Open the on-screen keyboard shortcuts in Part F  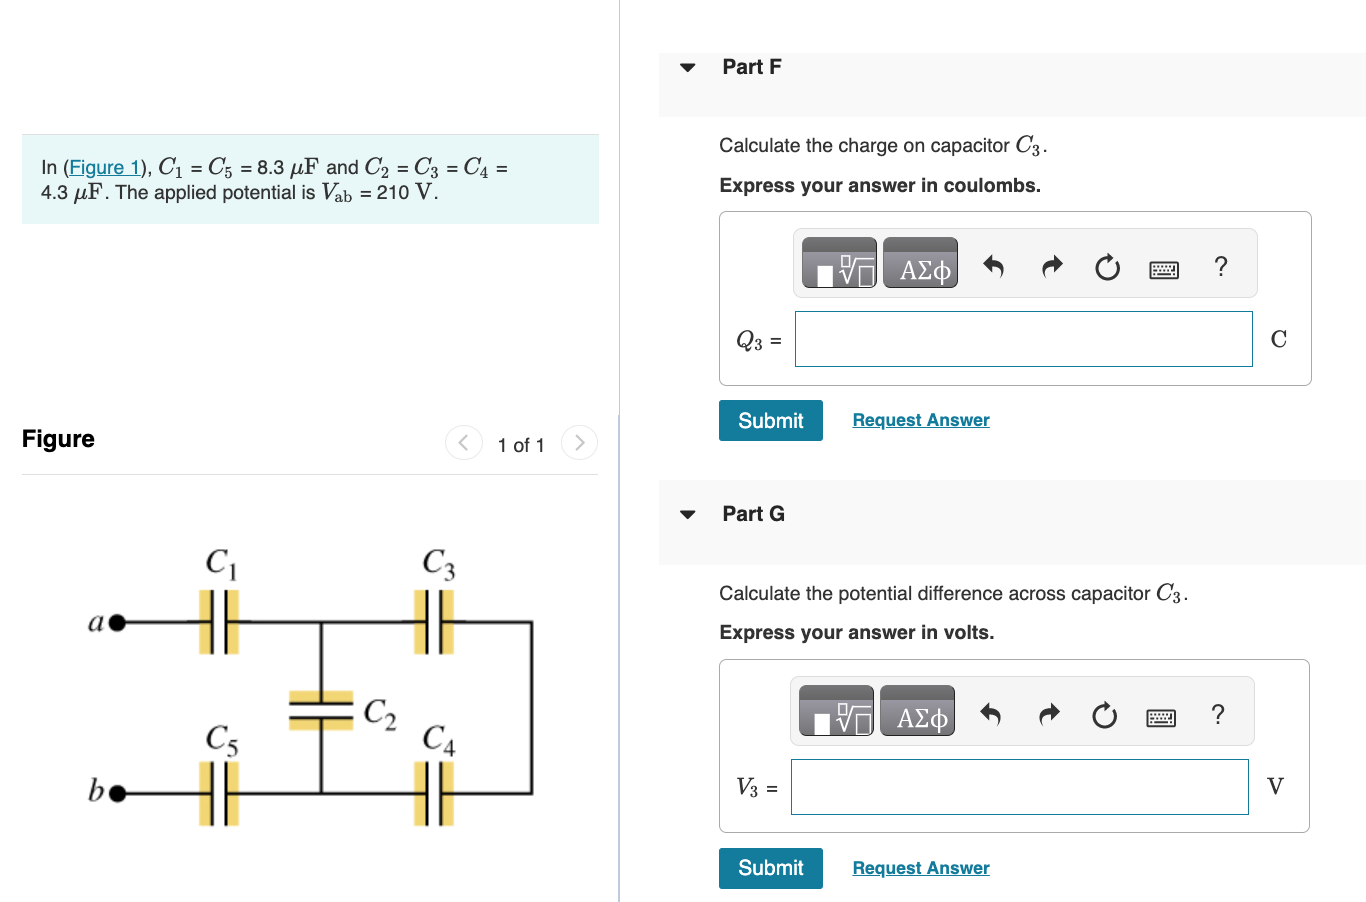pyautogui.click(x=1163, y=268)
